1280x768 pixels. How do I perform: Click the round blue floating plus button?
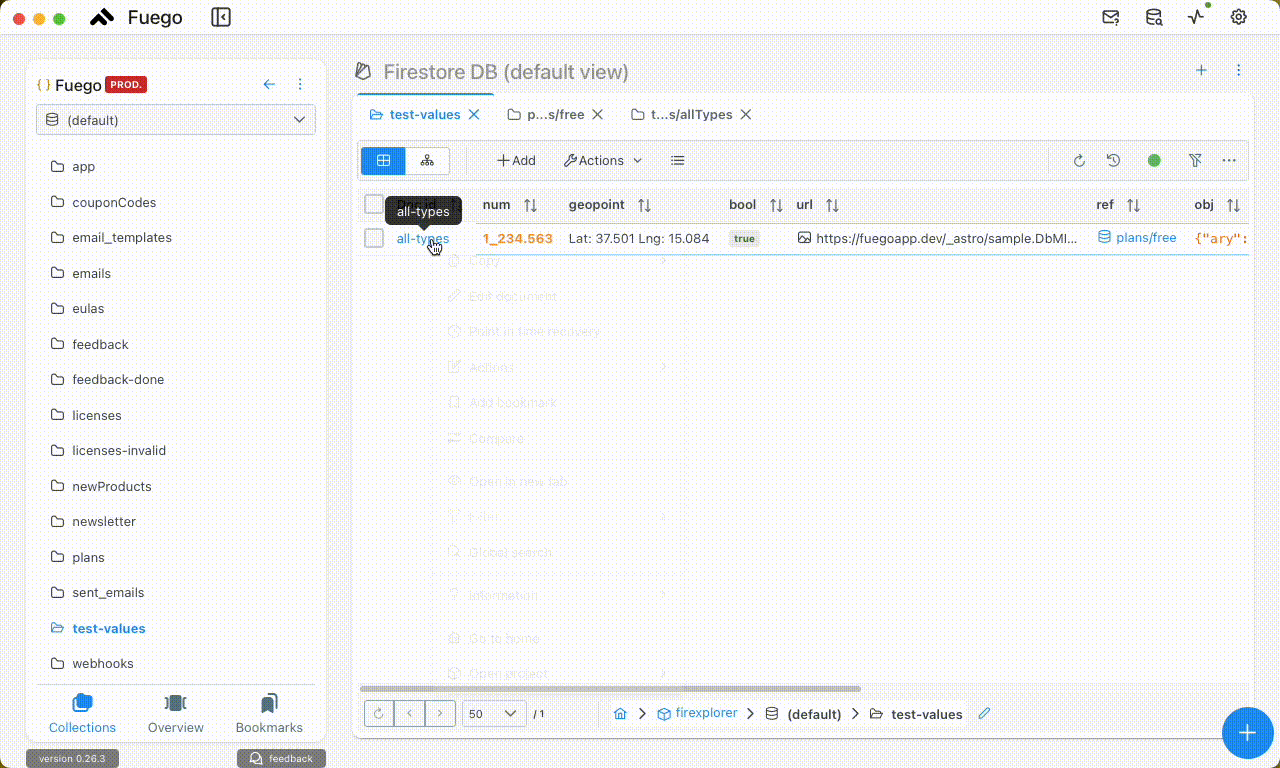(1247, 732)
